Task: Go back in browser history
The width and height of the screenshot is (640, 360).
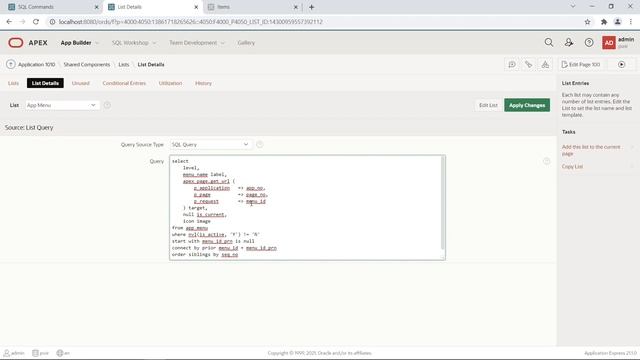Action: point(9,22)
